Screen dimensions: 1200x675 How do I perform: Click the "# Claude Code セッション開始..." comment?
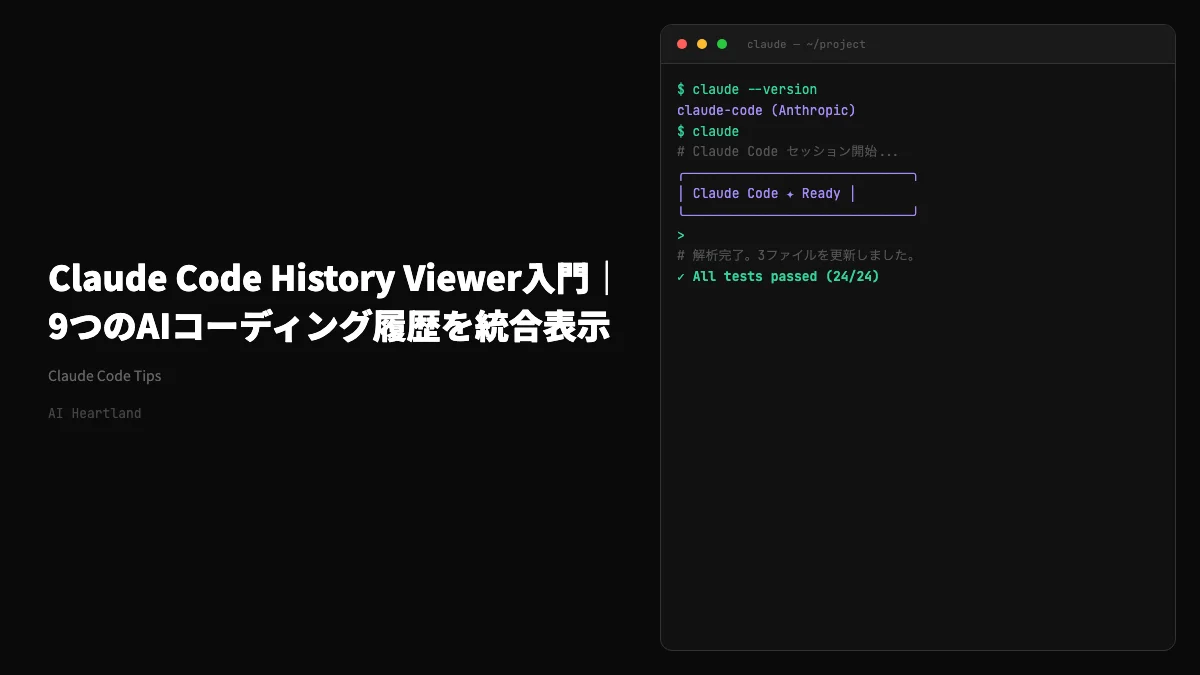point(787,152)
